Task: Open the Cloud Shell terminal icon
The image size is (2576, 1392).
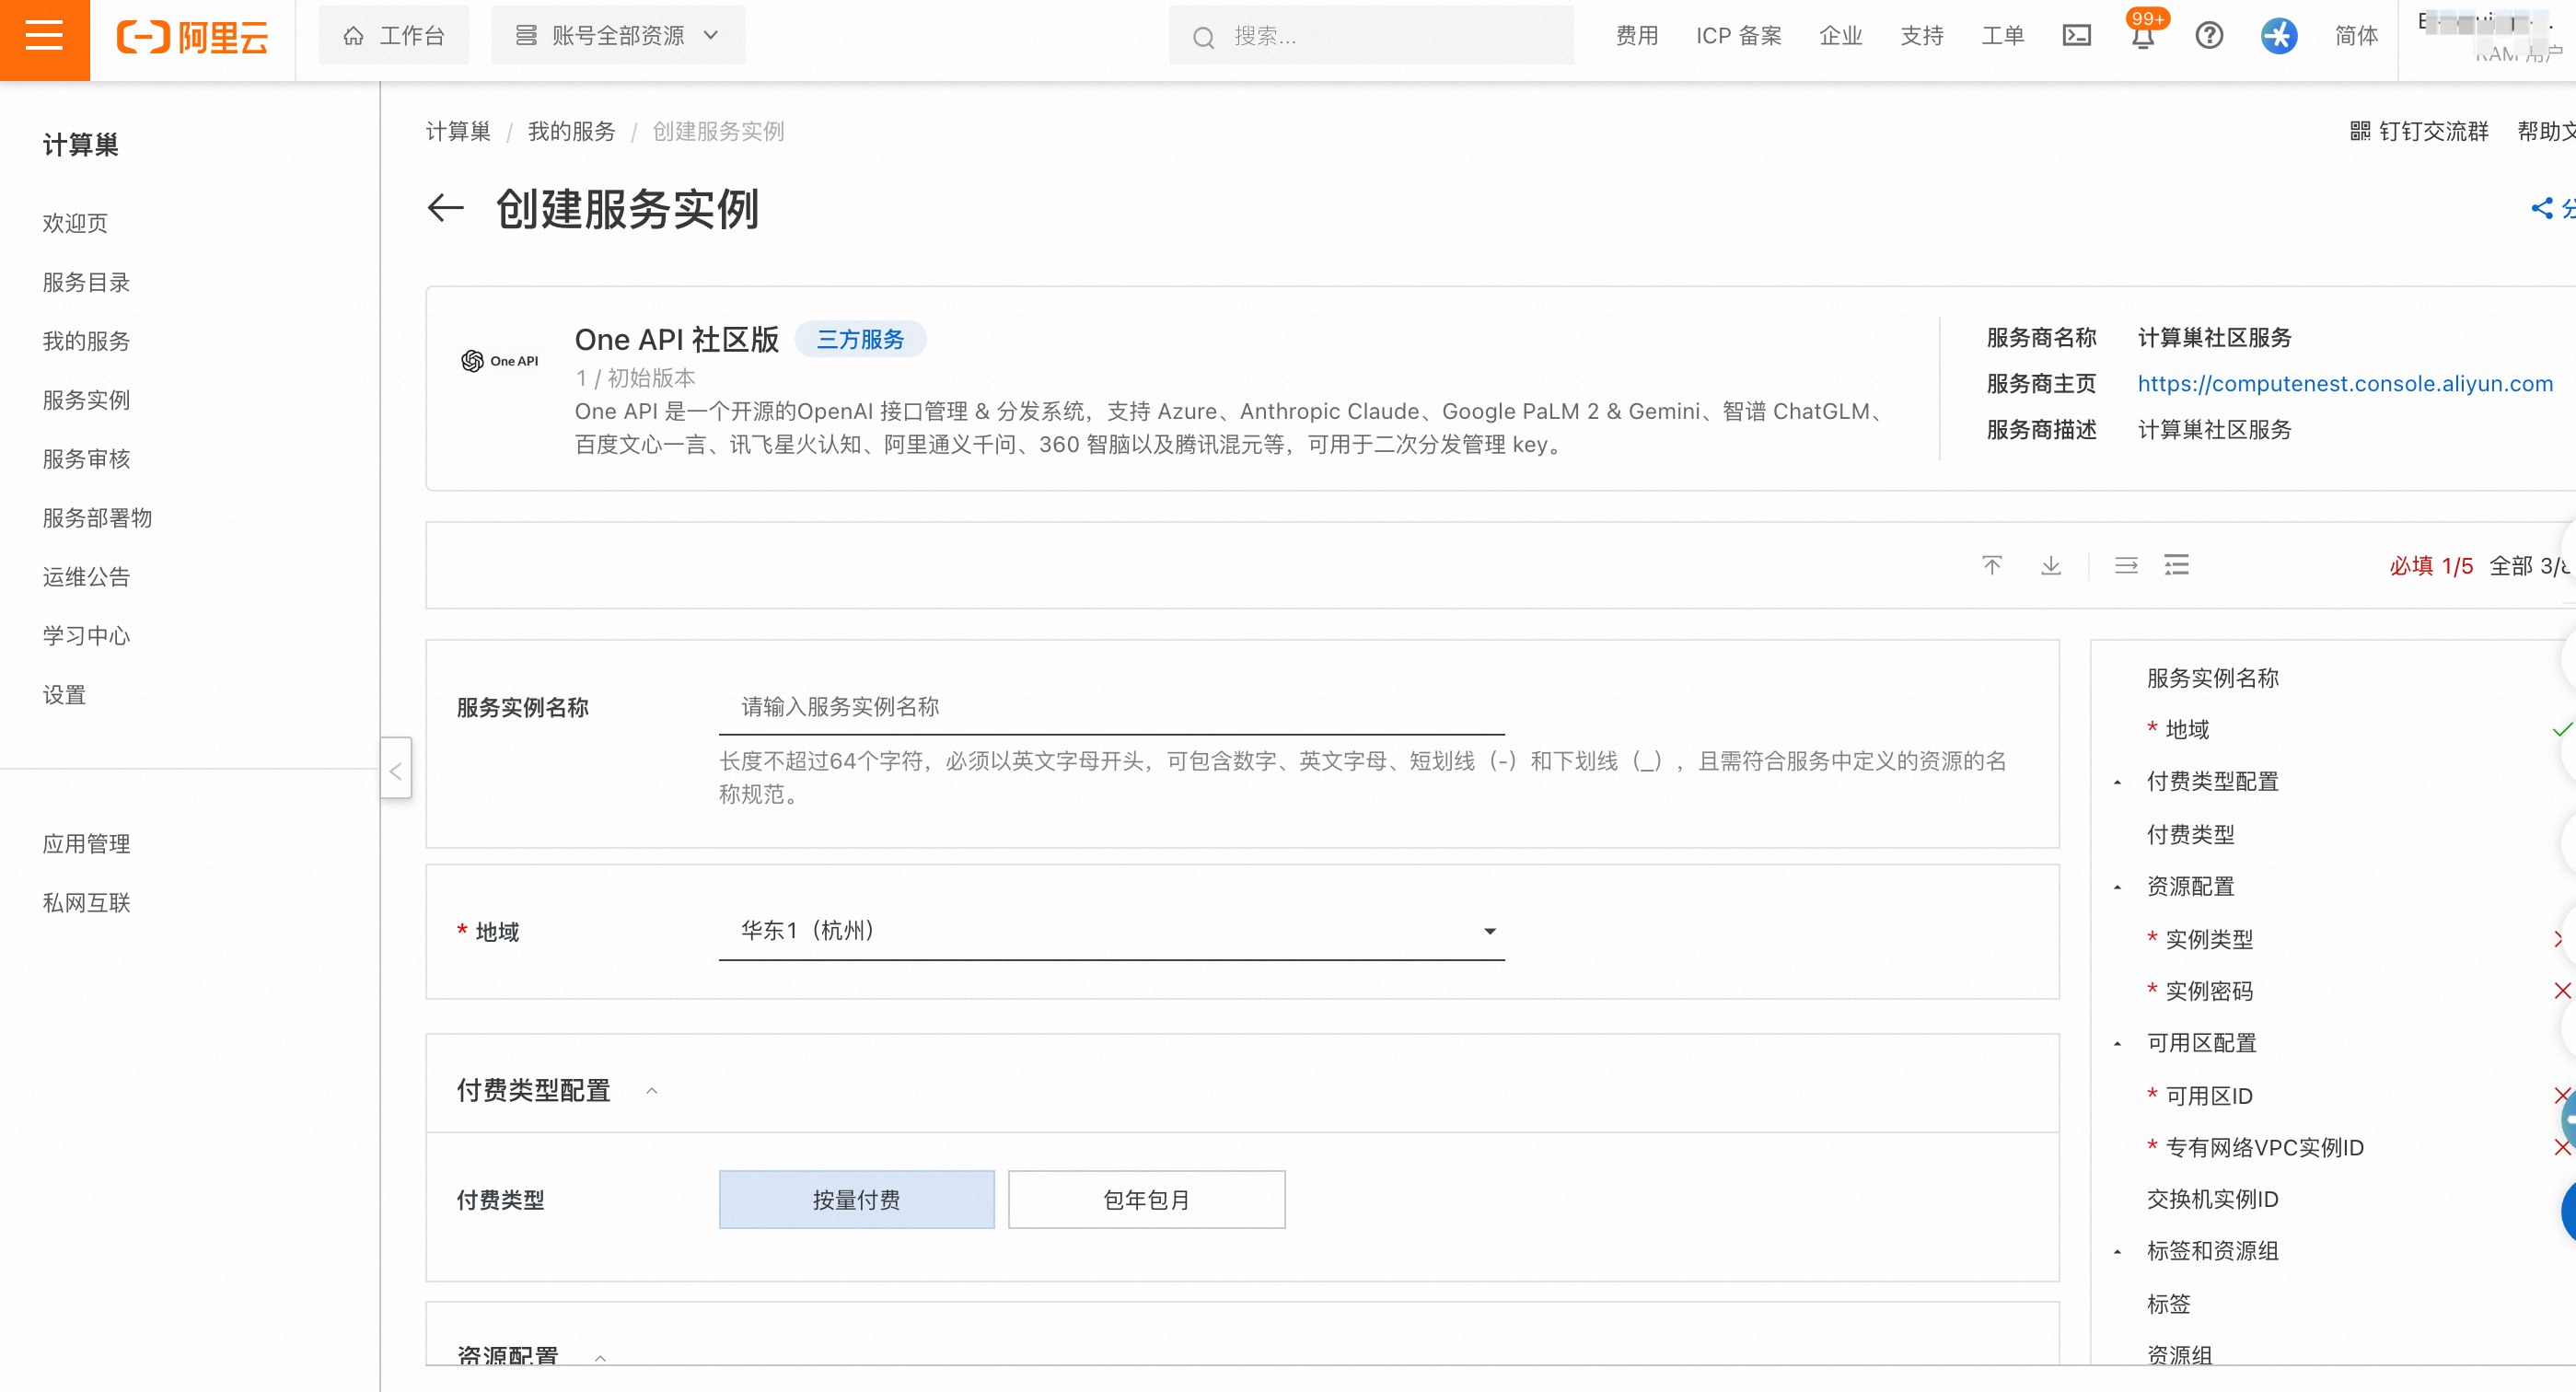Action: 2076,37
